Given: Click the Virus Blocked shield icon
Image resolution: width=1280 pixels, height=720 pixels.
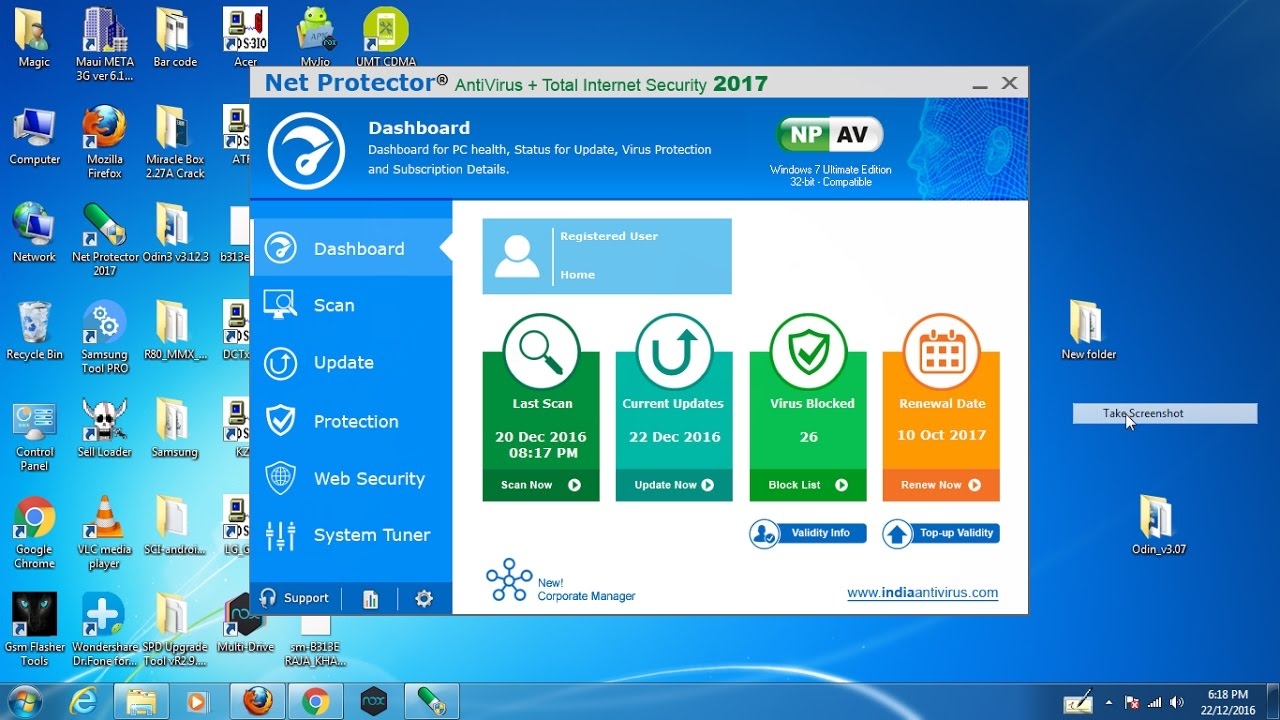Looking at the screenshot, I should (x=808, y=352).
